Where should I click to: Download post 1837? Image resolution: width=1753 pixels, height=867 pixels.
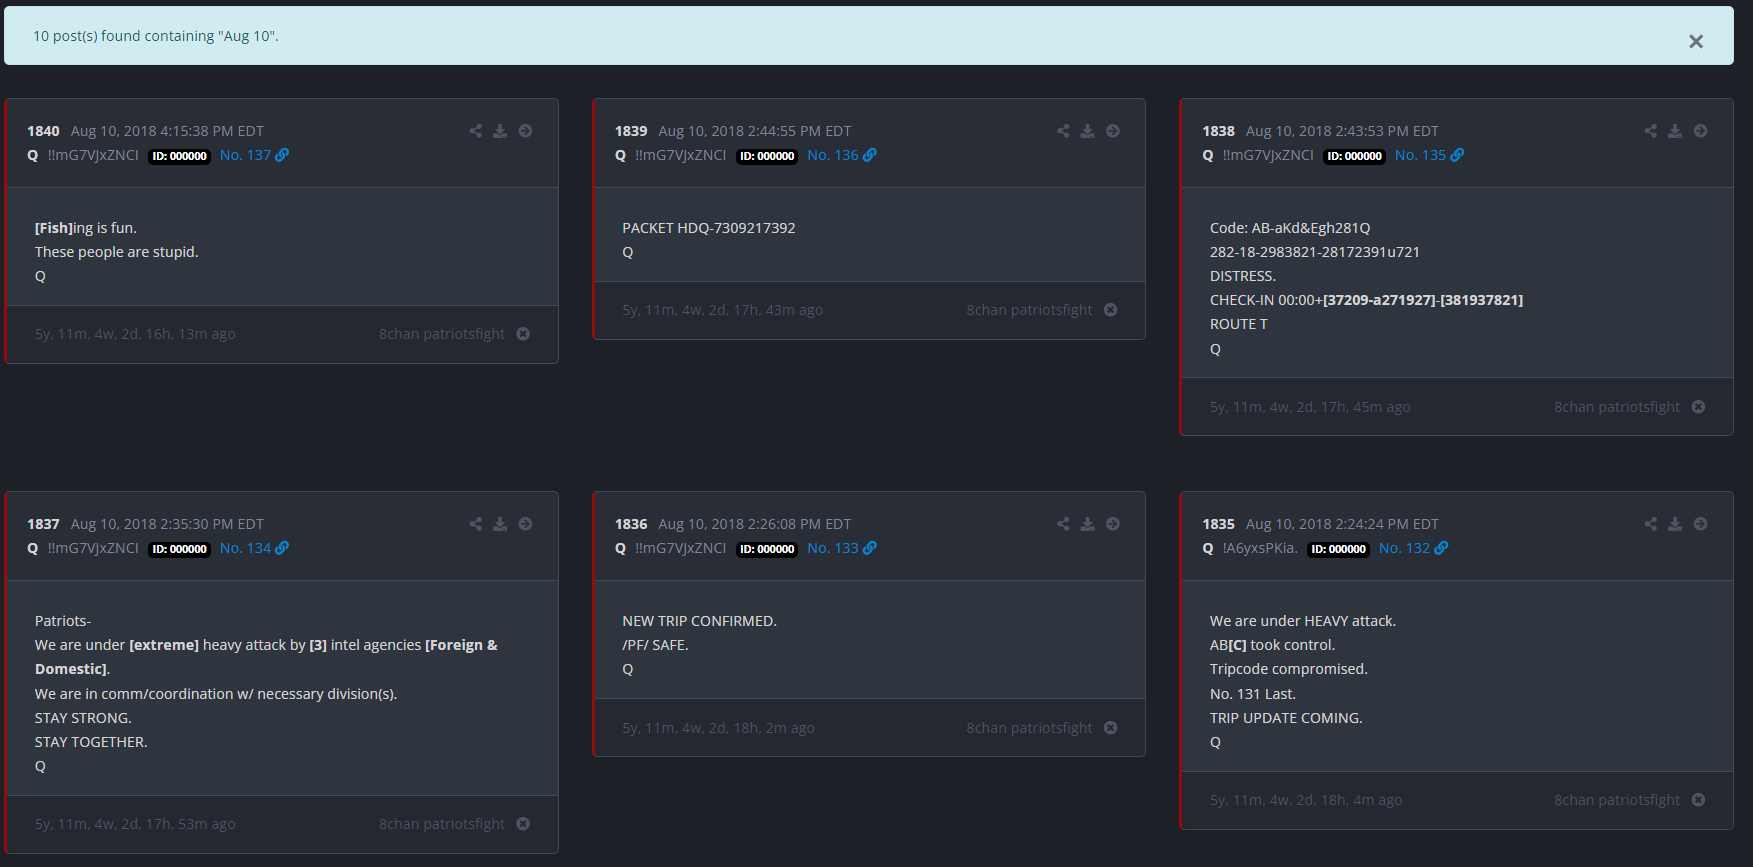pyautogui.click(x=500, y=524)
